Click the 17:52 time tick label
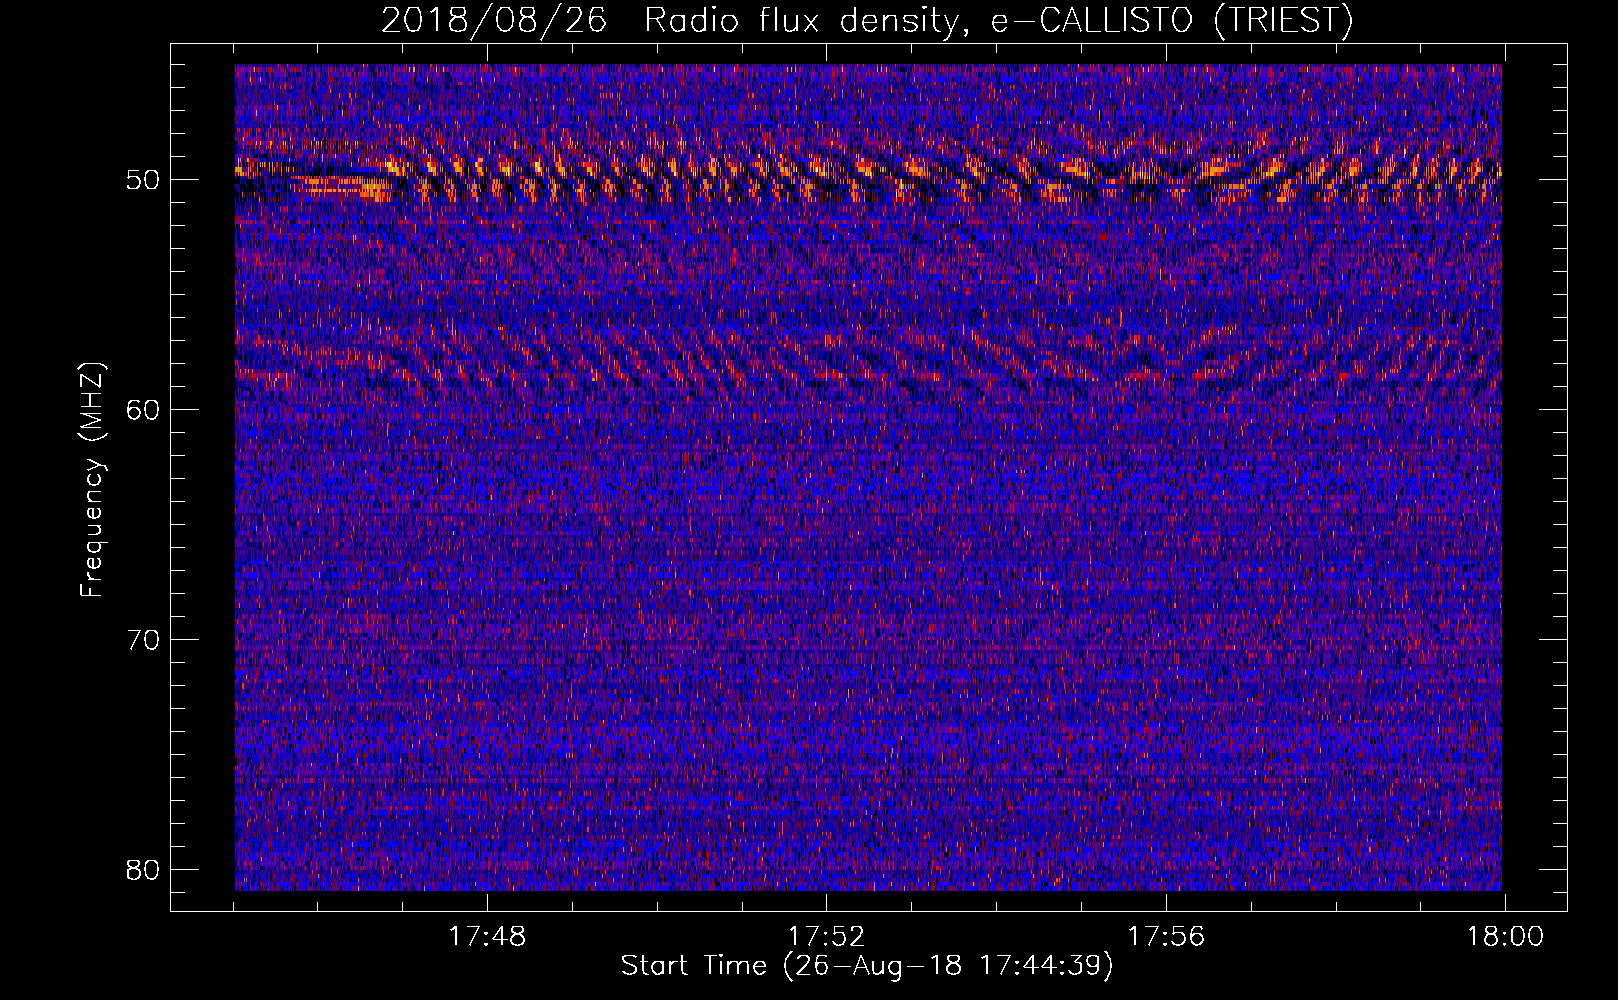1618x1000 pixels. pos(826,937)
